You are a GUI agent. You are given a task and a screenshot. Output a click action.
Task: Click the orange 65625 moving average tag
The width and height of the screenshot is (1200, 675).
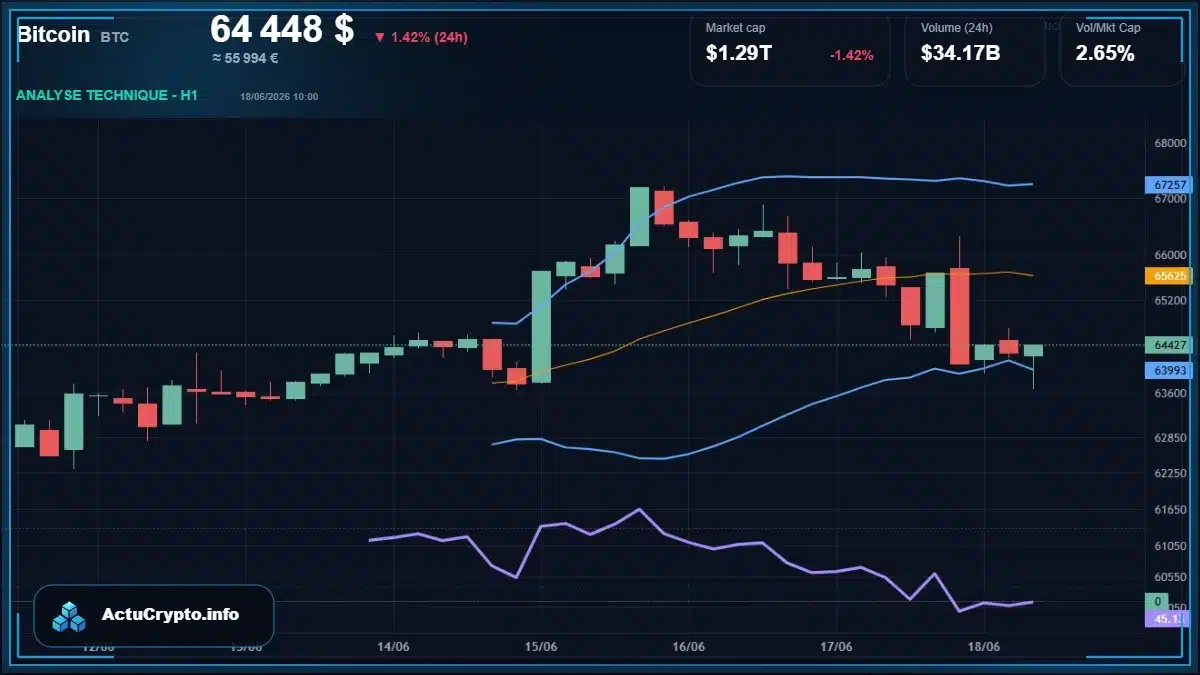(1170, 275)
